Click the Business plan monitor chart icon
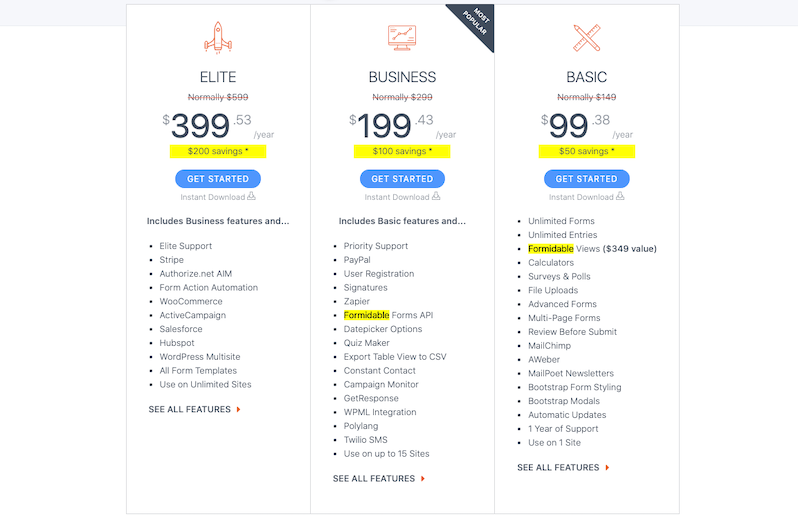The width and height of the screenshot is (798, 519). point(402,38)
